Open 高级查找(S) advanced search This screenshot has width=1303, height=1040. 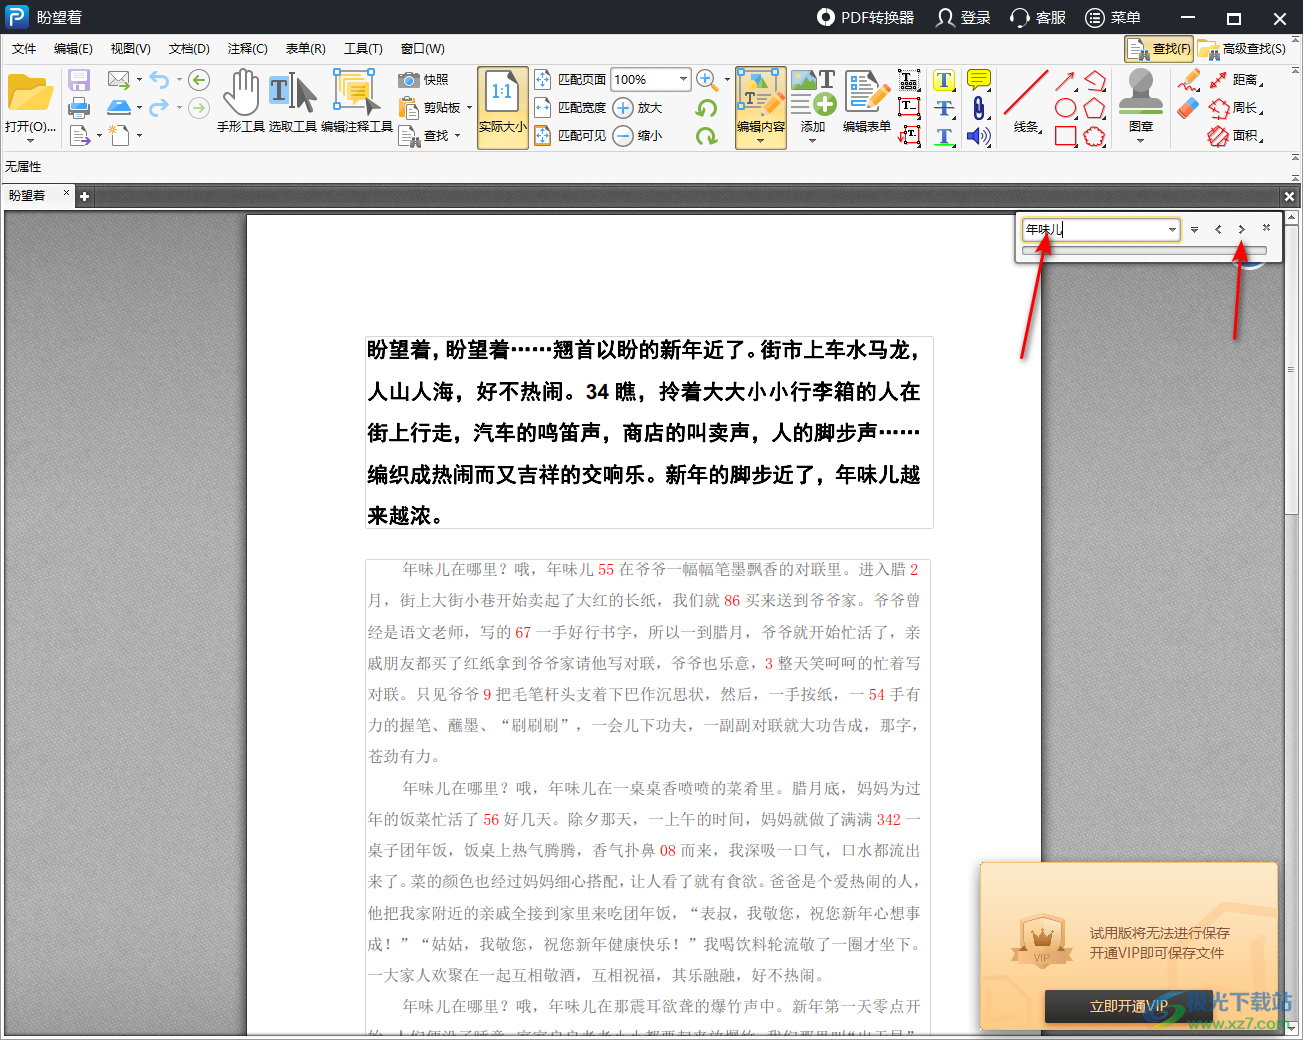(x=1241, y=48)
